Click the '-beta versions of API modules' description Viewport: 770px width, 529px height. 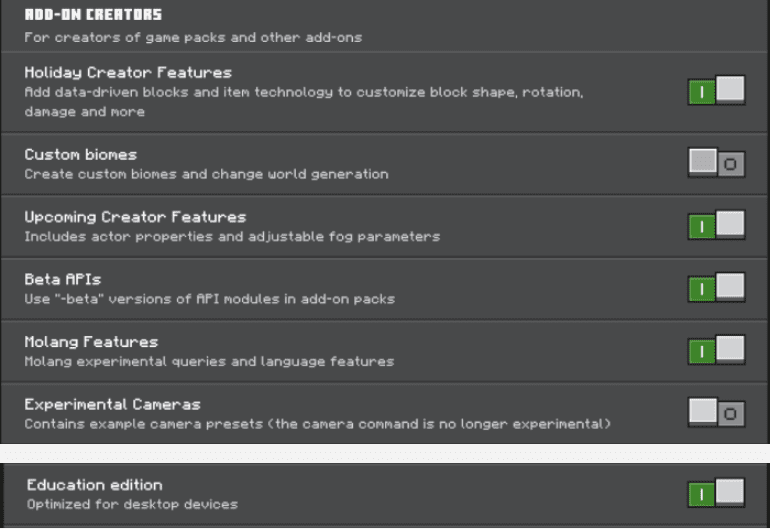click(210, 299)
